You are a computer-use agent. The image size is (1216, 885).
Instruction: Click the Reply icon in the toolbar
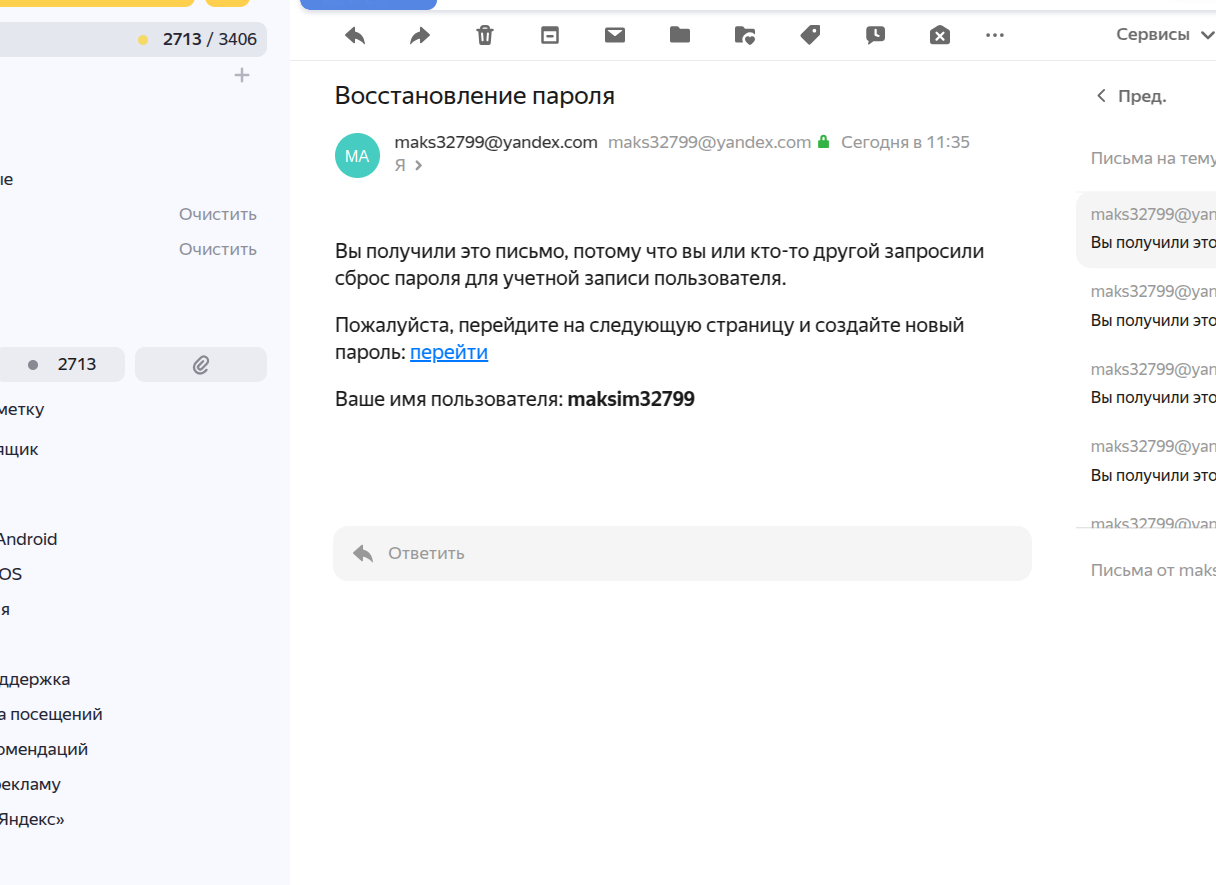click(354, 35)
